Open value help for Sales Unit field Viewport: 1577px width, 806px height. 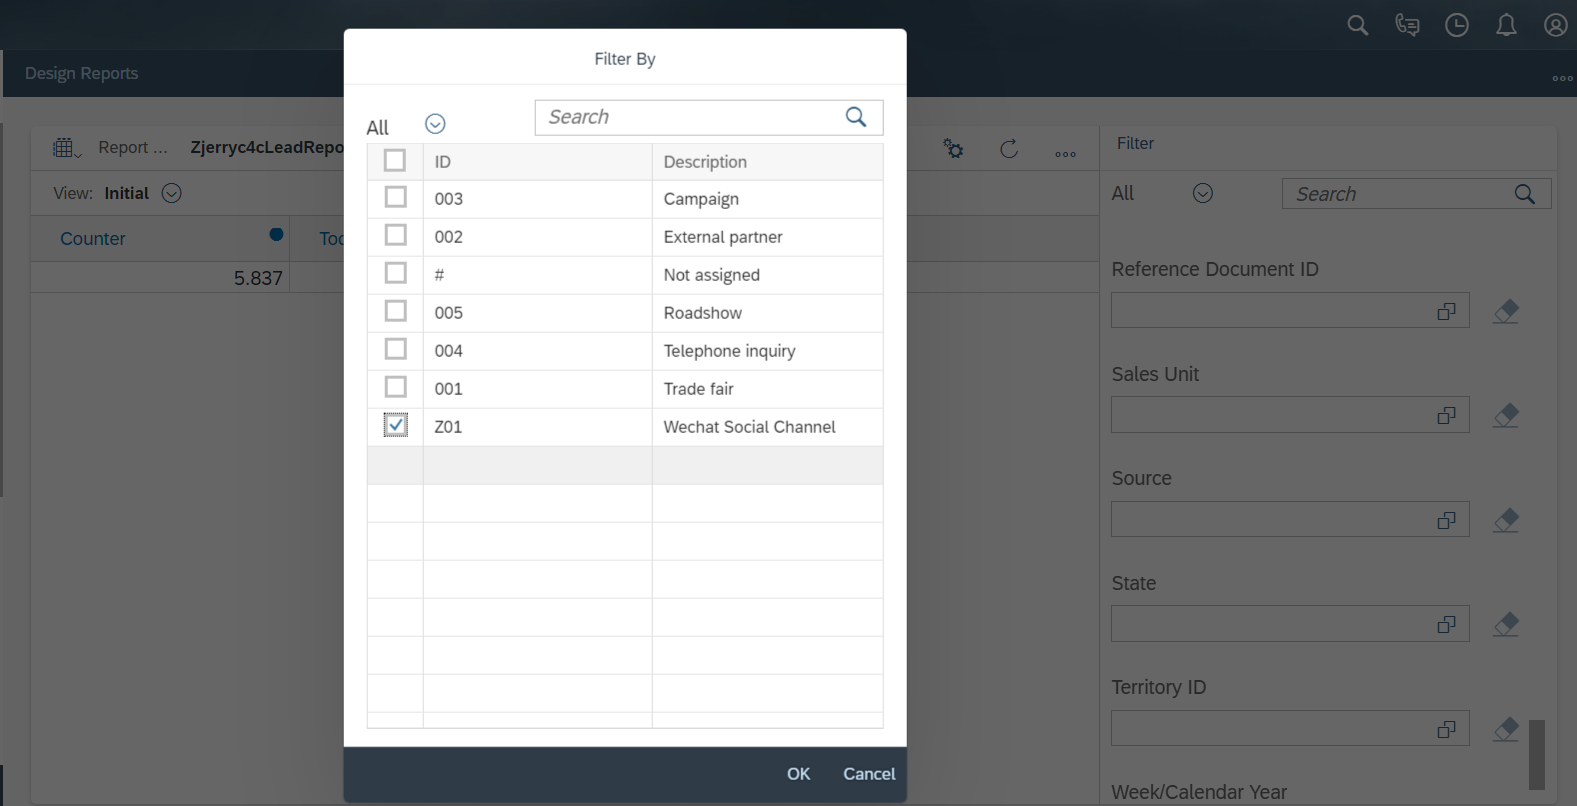pyautogui.click(x=1446, y=415)
